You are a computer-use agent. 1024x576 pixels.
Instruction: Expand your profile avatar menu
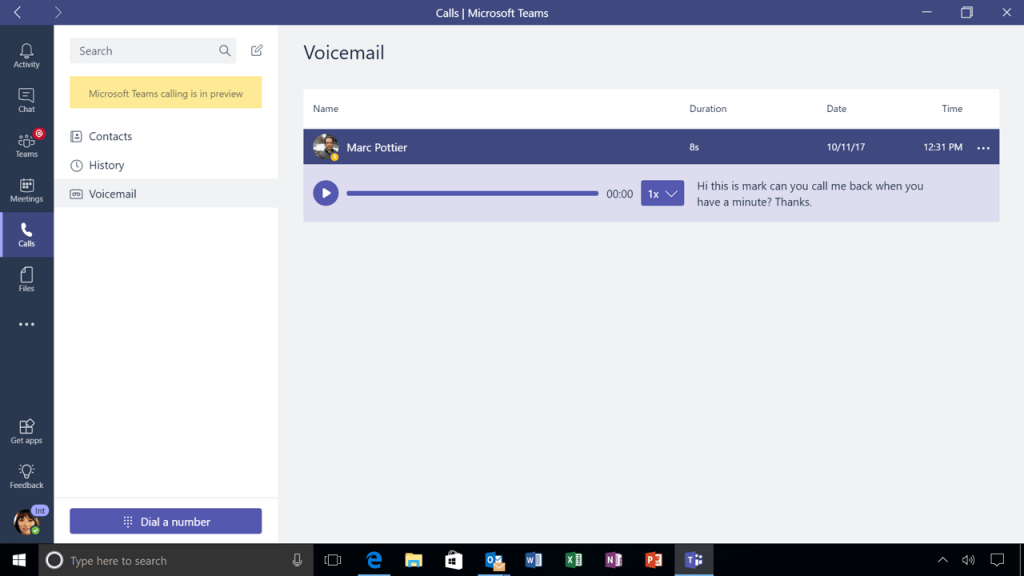(x=26, y=520)
